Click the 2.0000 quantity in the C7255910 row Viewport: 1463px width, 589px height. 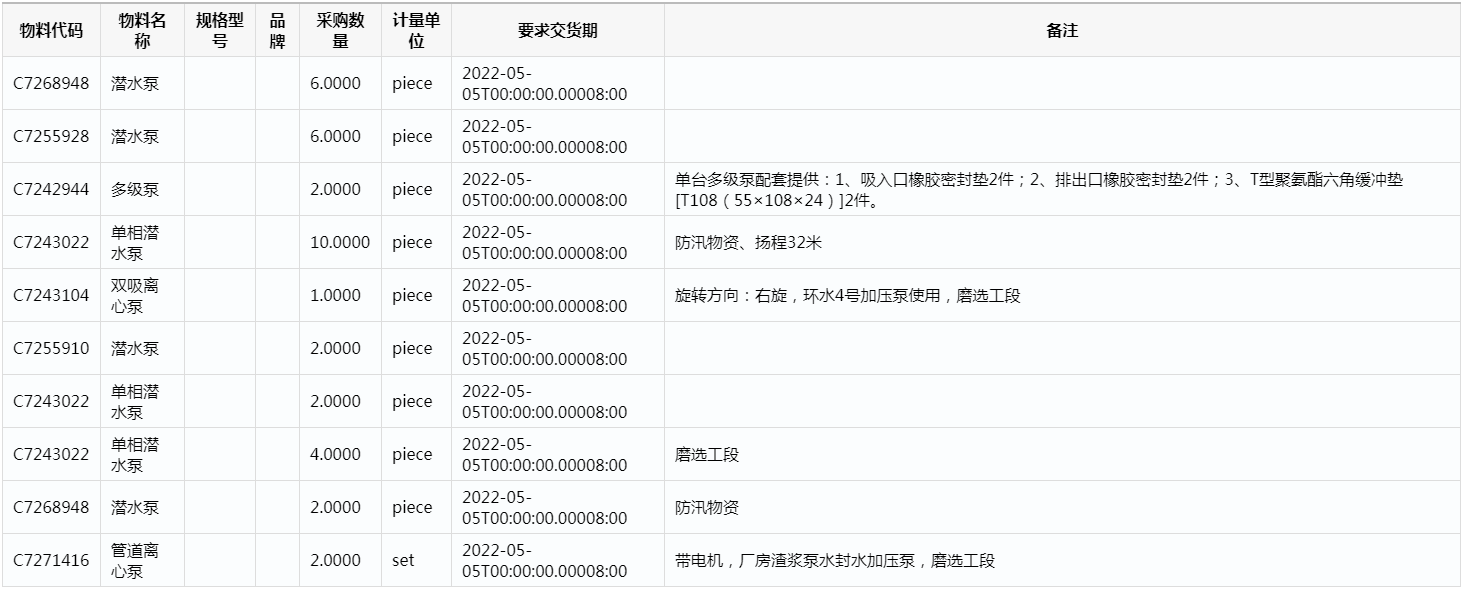[x=336, y=348]
